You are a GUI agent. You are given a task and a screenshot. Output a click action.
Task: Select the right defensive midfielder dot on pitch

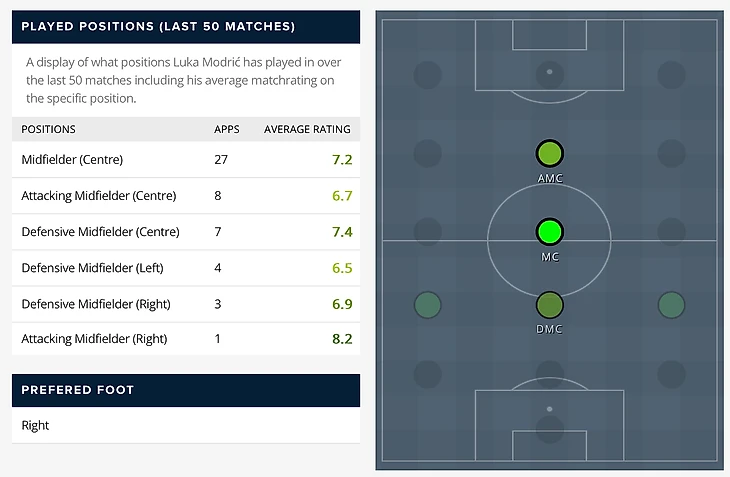(671, 305)
